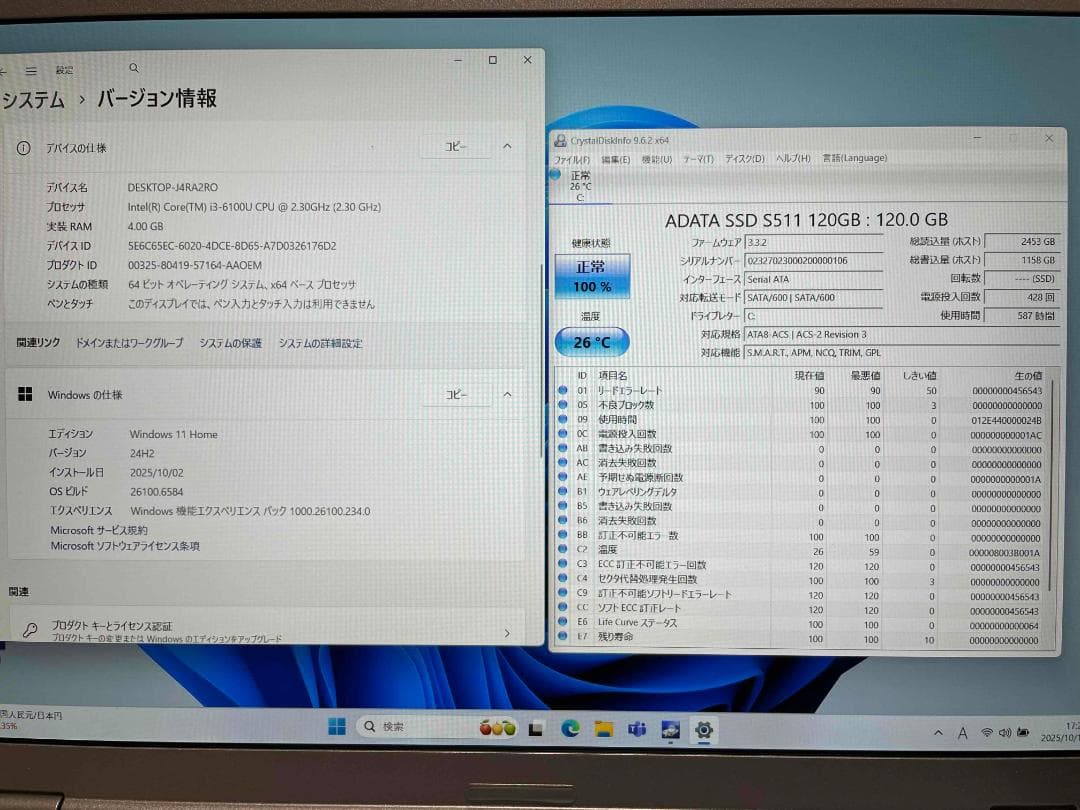Click the システム breadcrumb in Settings
The image size is (1080, 810).
click(x=33, y=100)
